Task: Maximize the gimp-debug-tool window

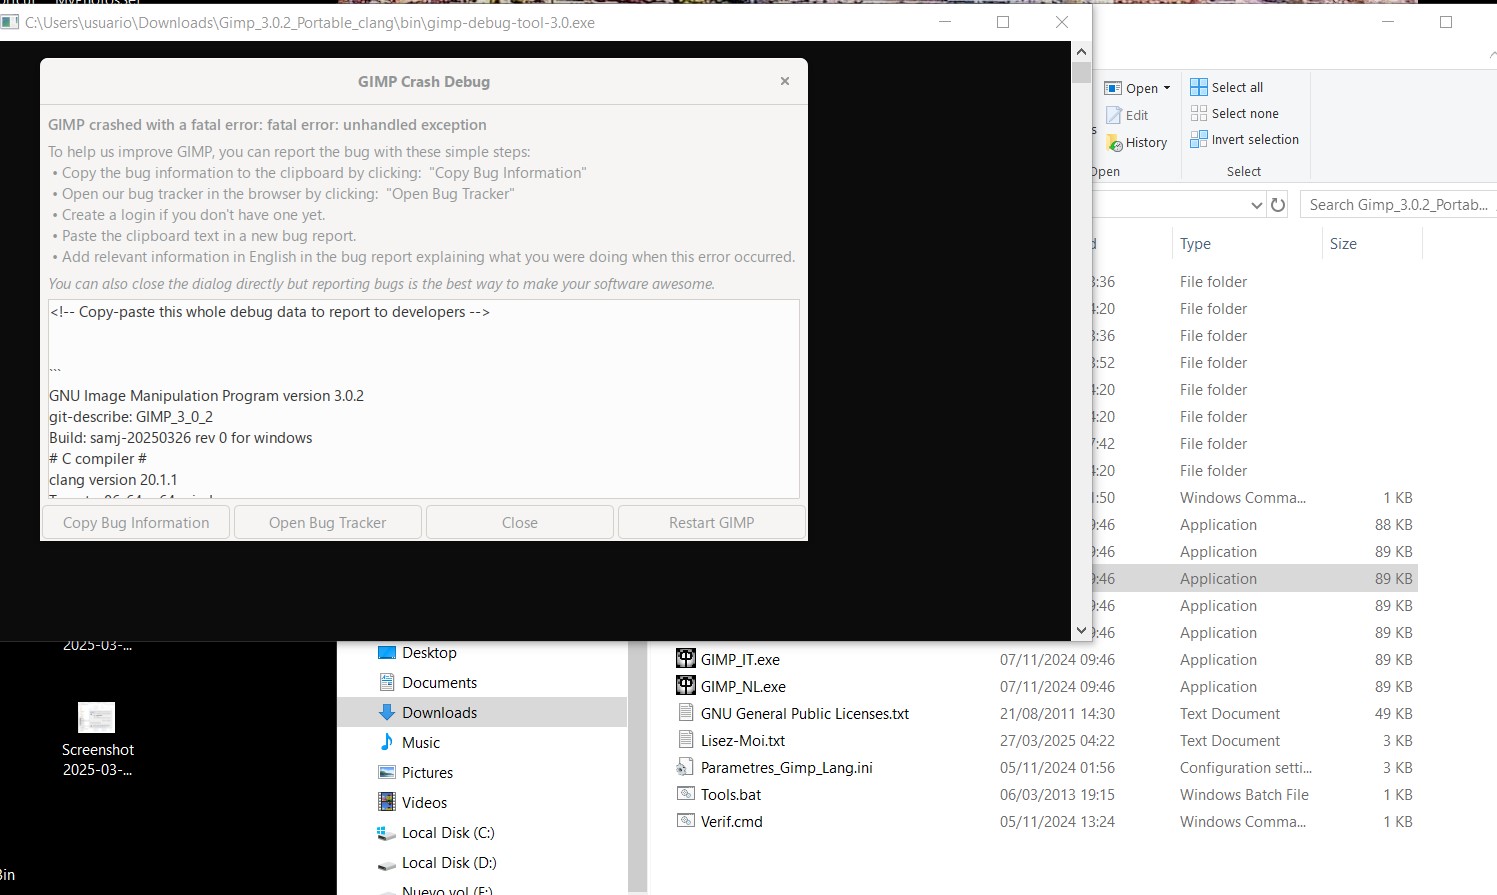Action: [x=1003, y=22]
